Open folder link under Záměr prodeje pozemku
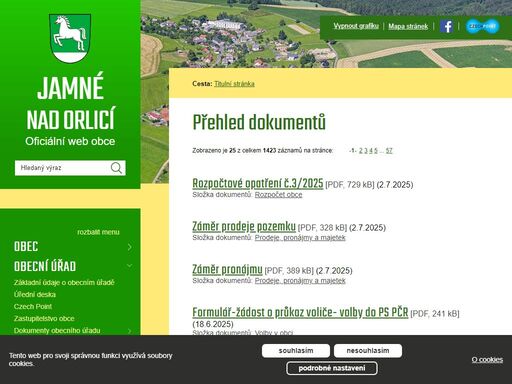This screenshot has width=512, height=384. click(300, 238)
